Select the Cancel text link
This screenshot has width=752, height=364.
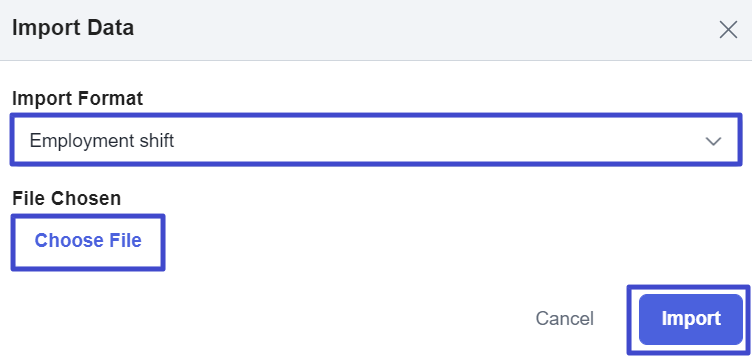tap(564, 319)
